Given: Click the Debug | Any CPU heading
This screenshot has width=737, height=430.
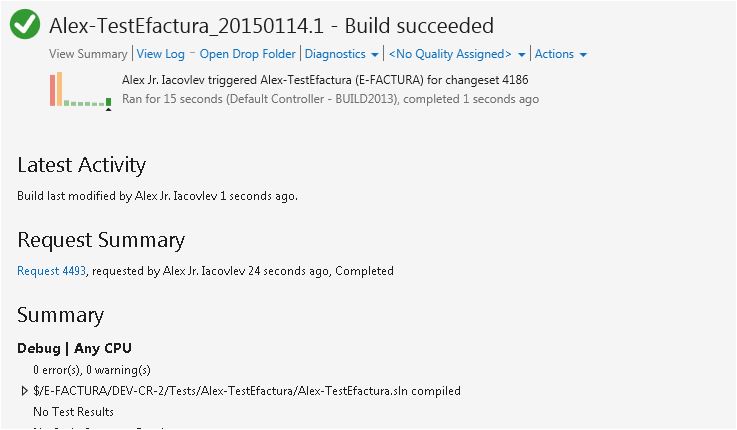Looking at the screenshot, I should coord(74,348).
